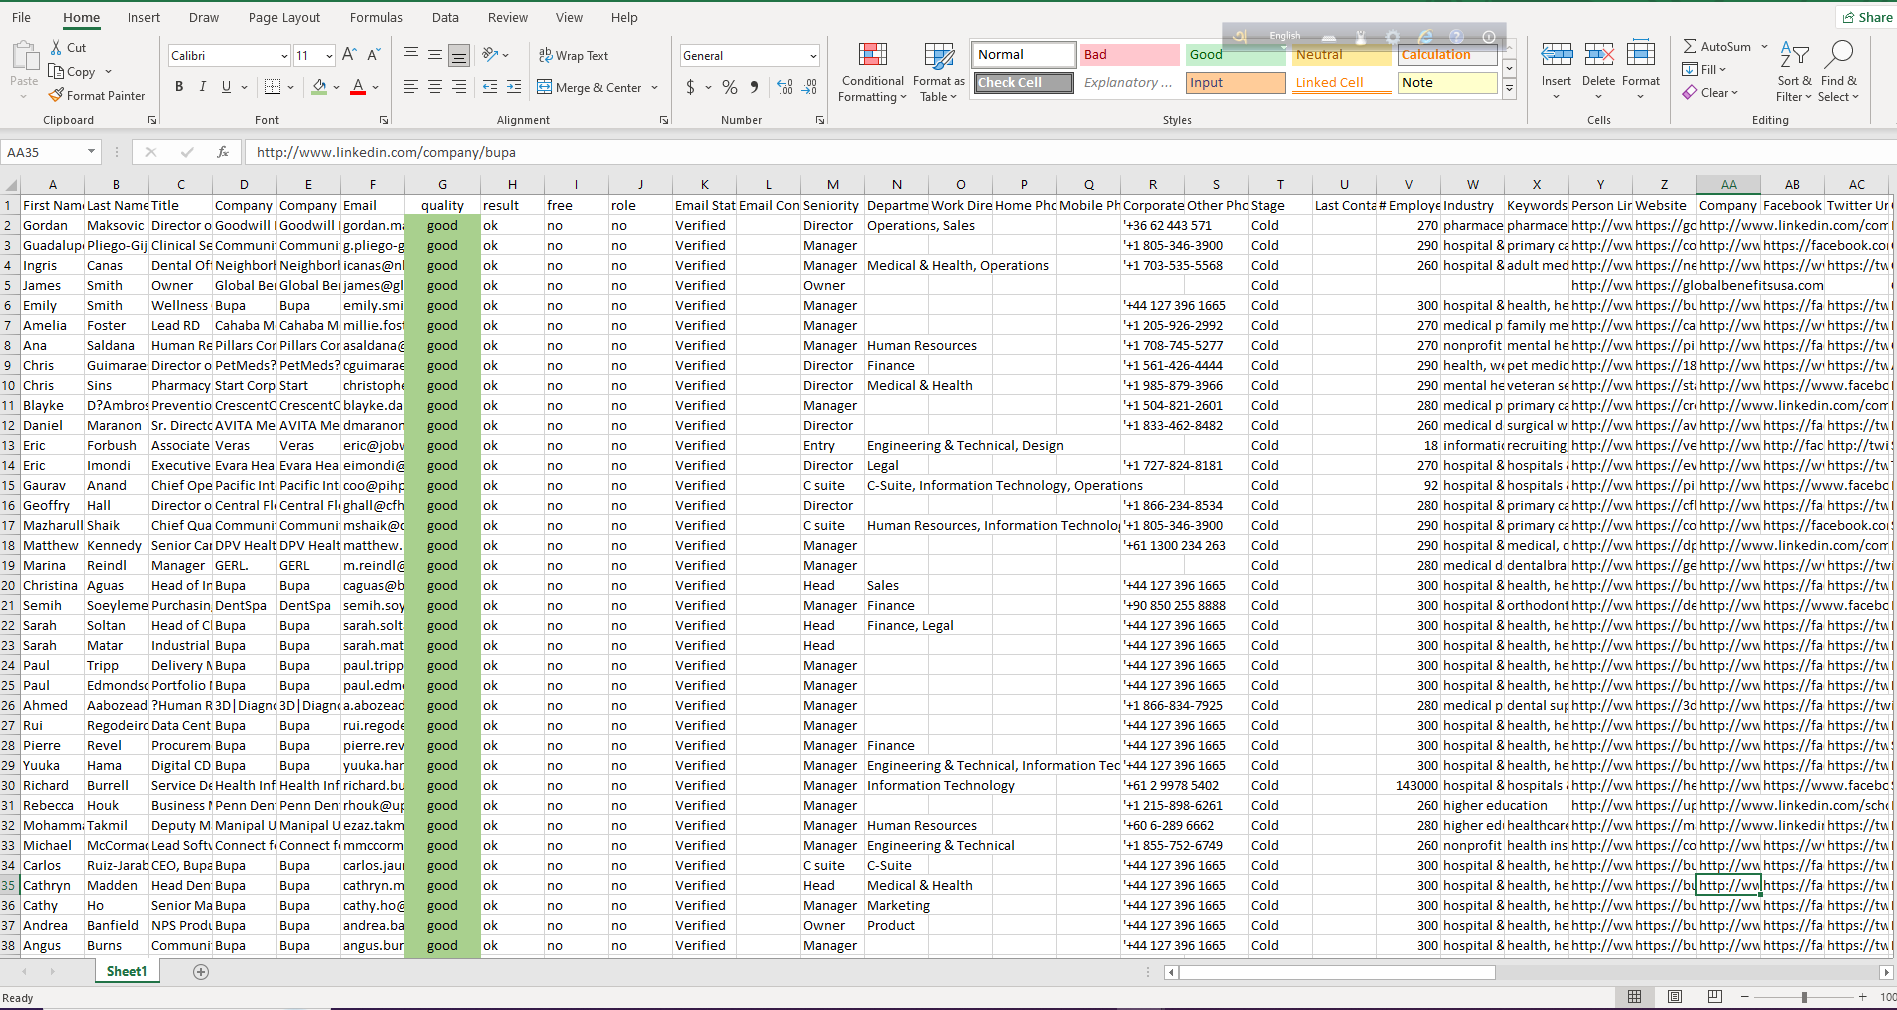This screenshot has width=1897, height=1010.
Task: Open the Page Layout ribbon tab
Action: pos(284,18)
